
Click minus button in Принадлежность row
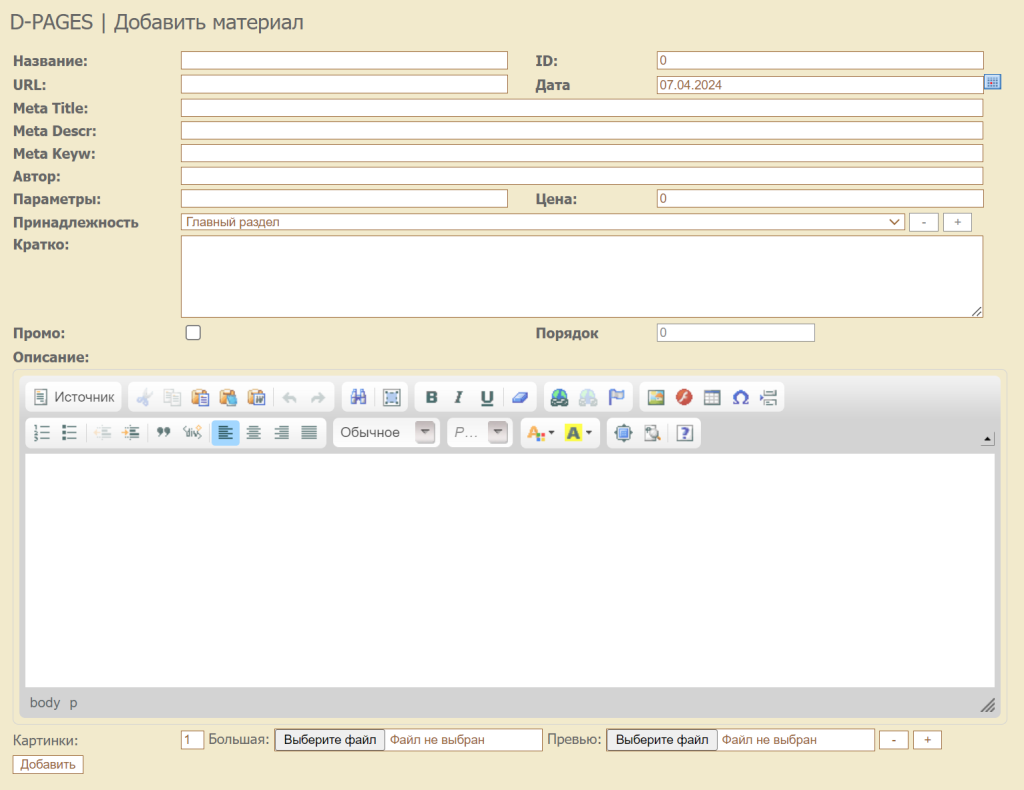(x=923, y=223)
